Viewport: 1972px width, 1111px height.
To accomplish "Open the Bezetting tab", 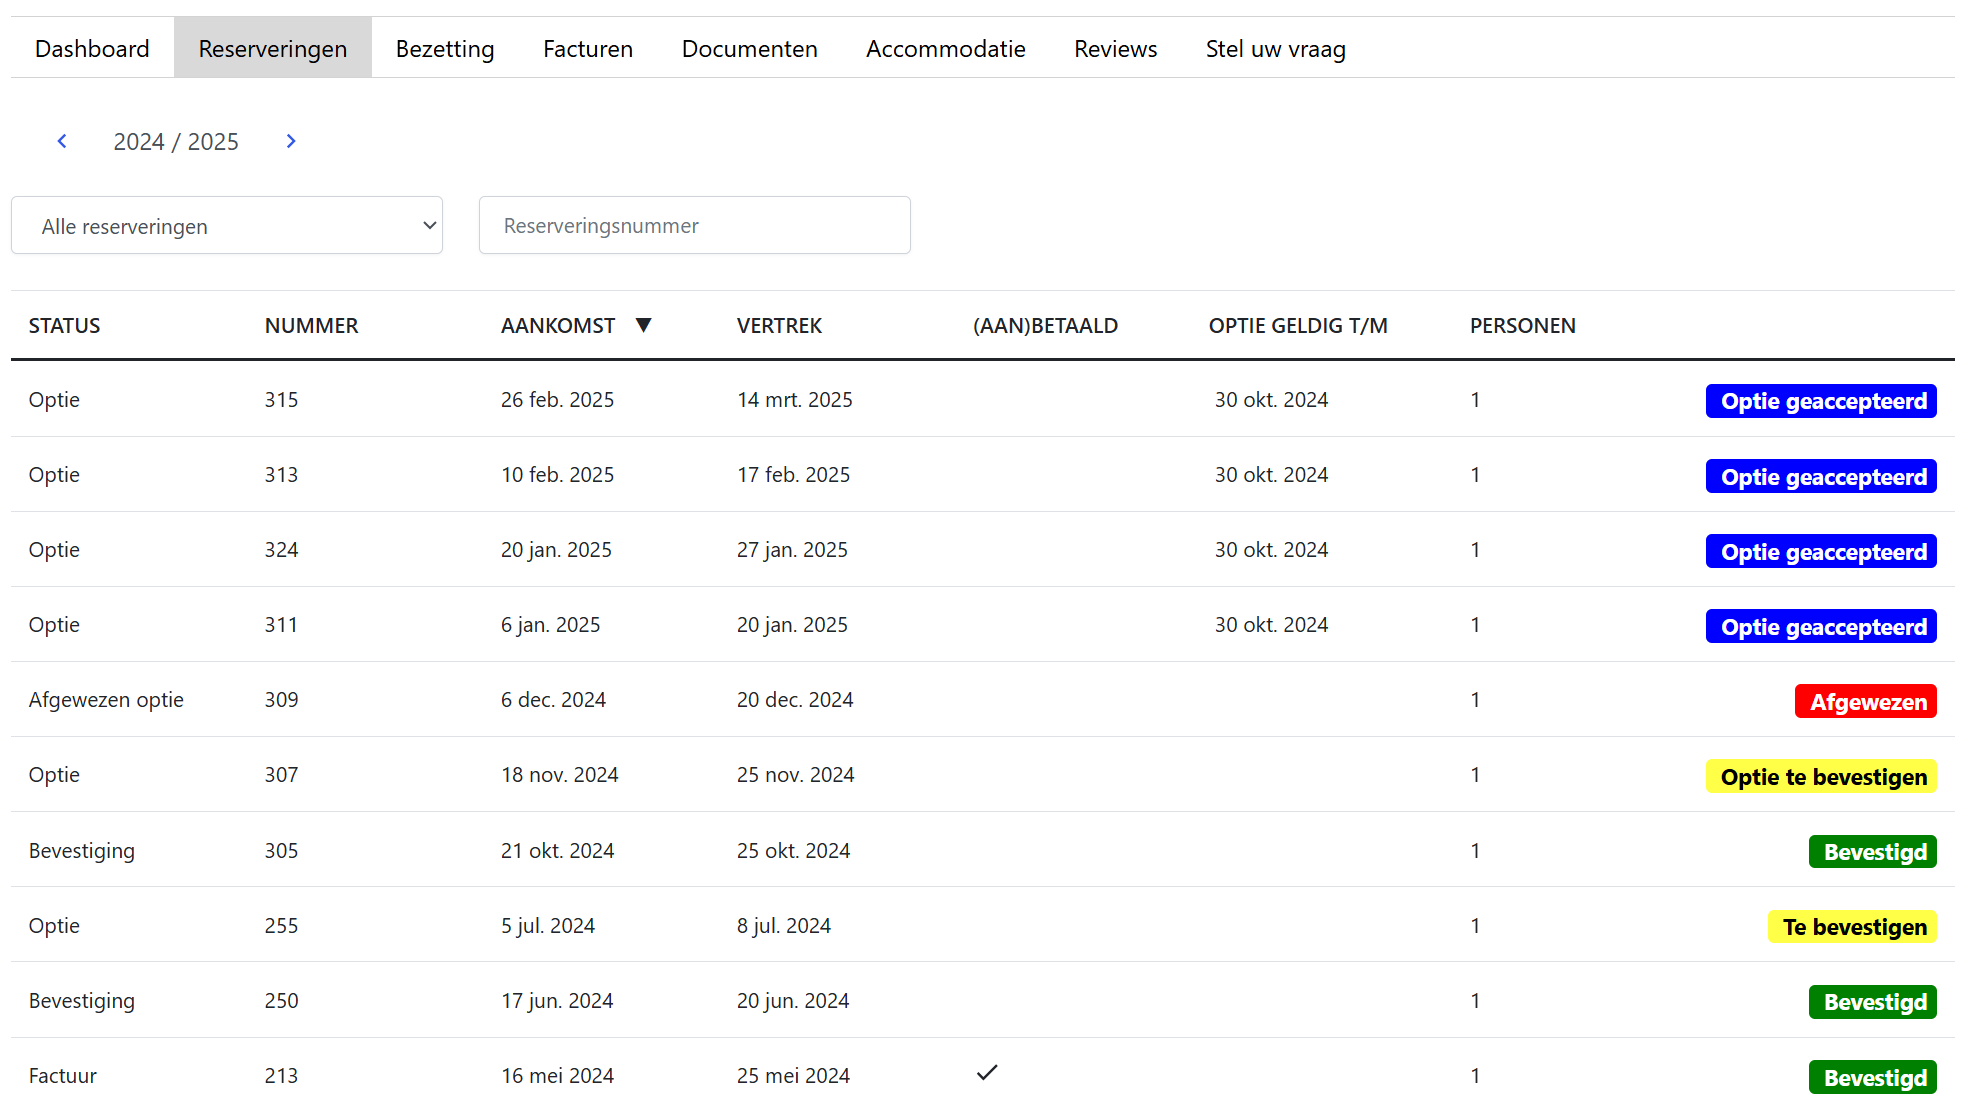I will 445,48.
